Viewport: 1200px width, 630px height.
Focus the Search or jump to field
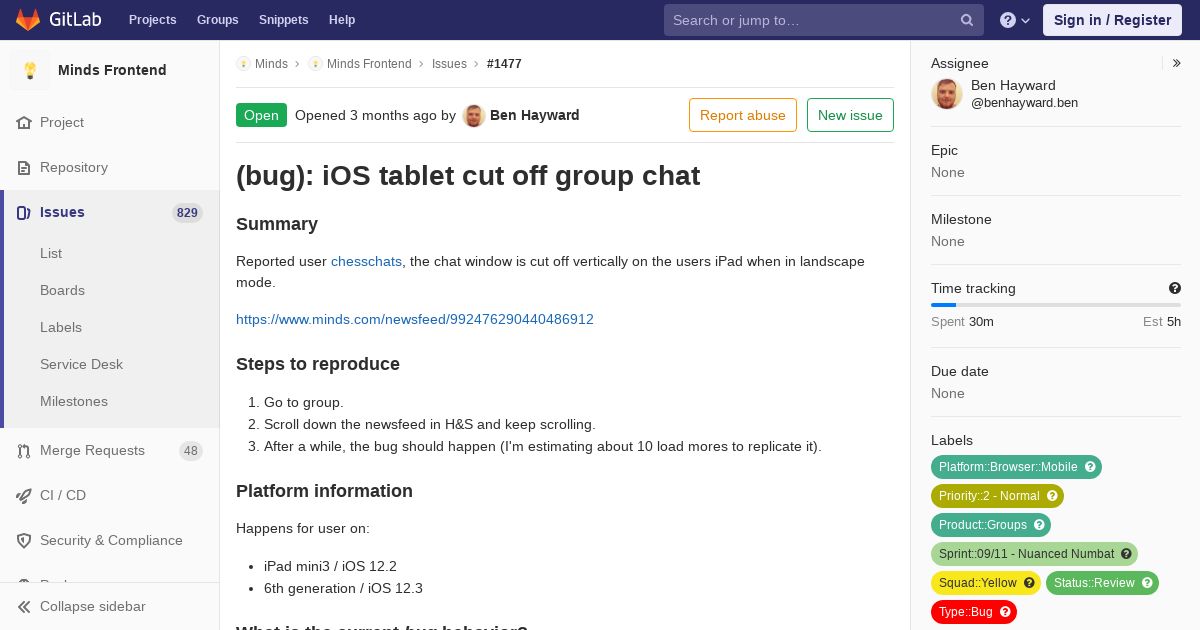click(x=824, y=20)
